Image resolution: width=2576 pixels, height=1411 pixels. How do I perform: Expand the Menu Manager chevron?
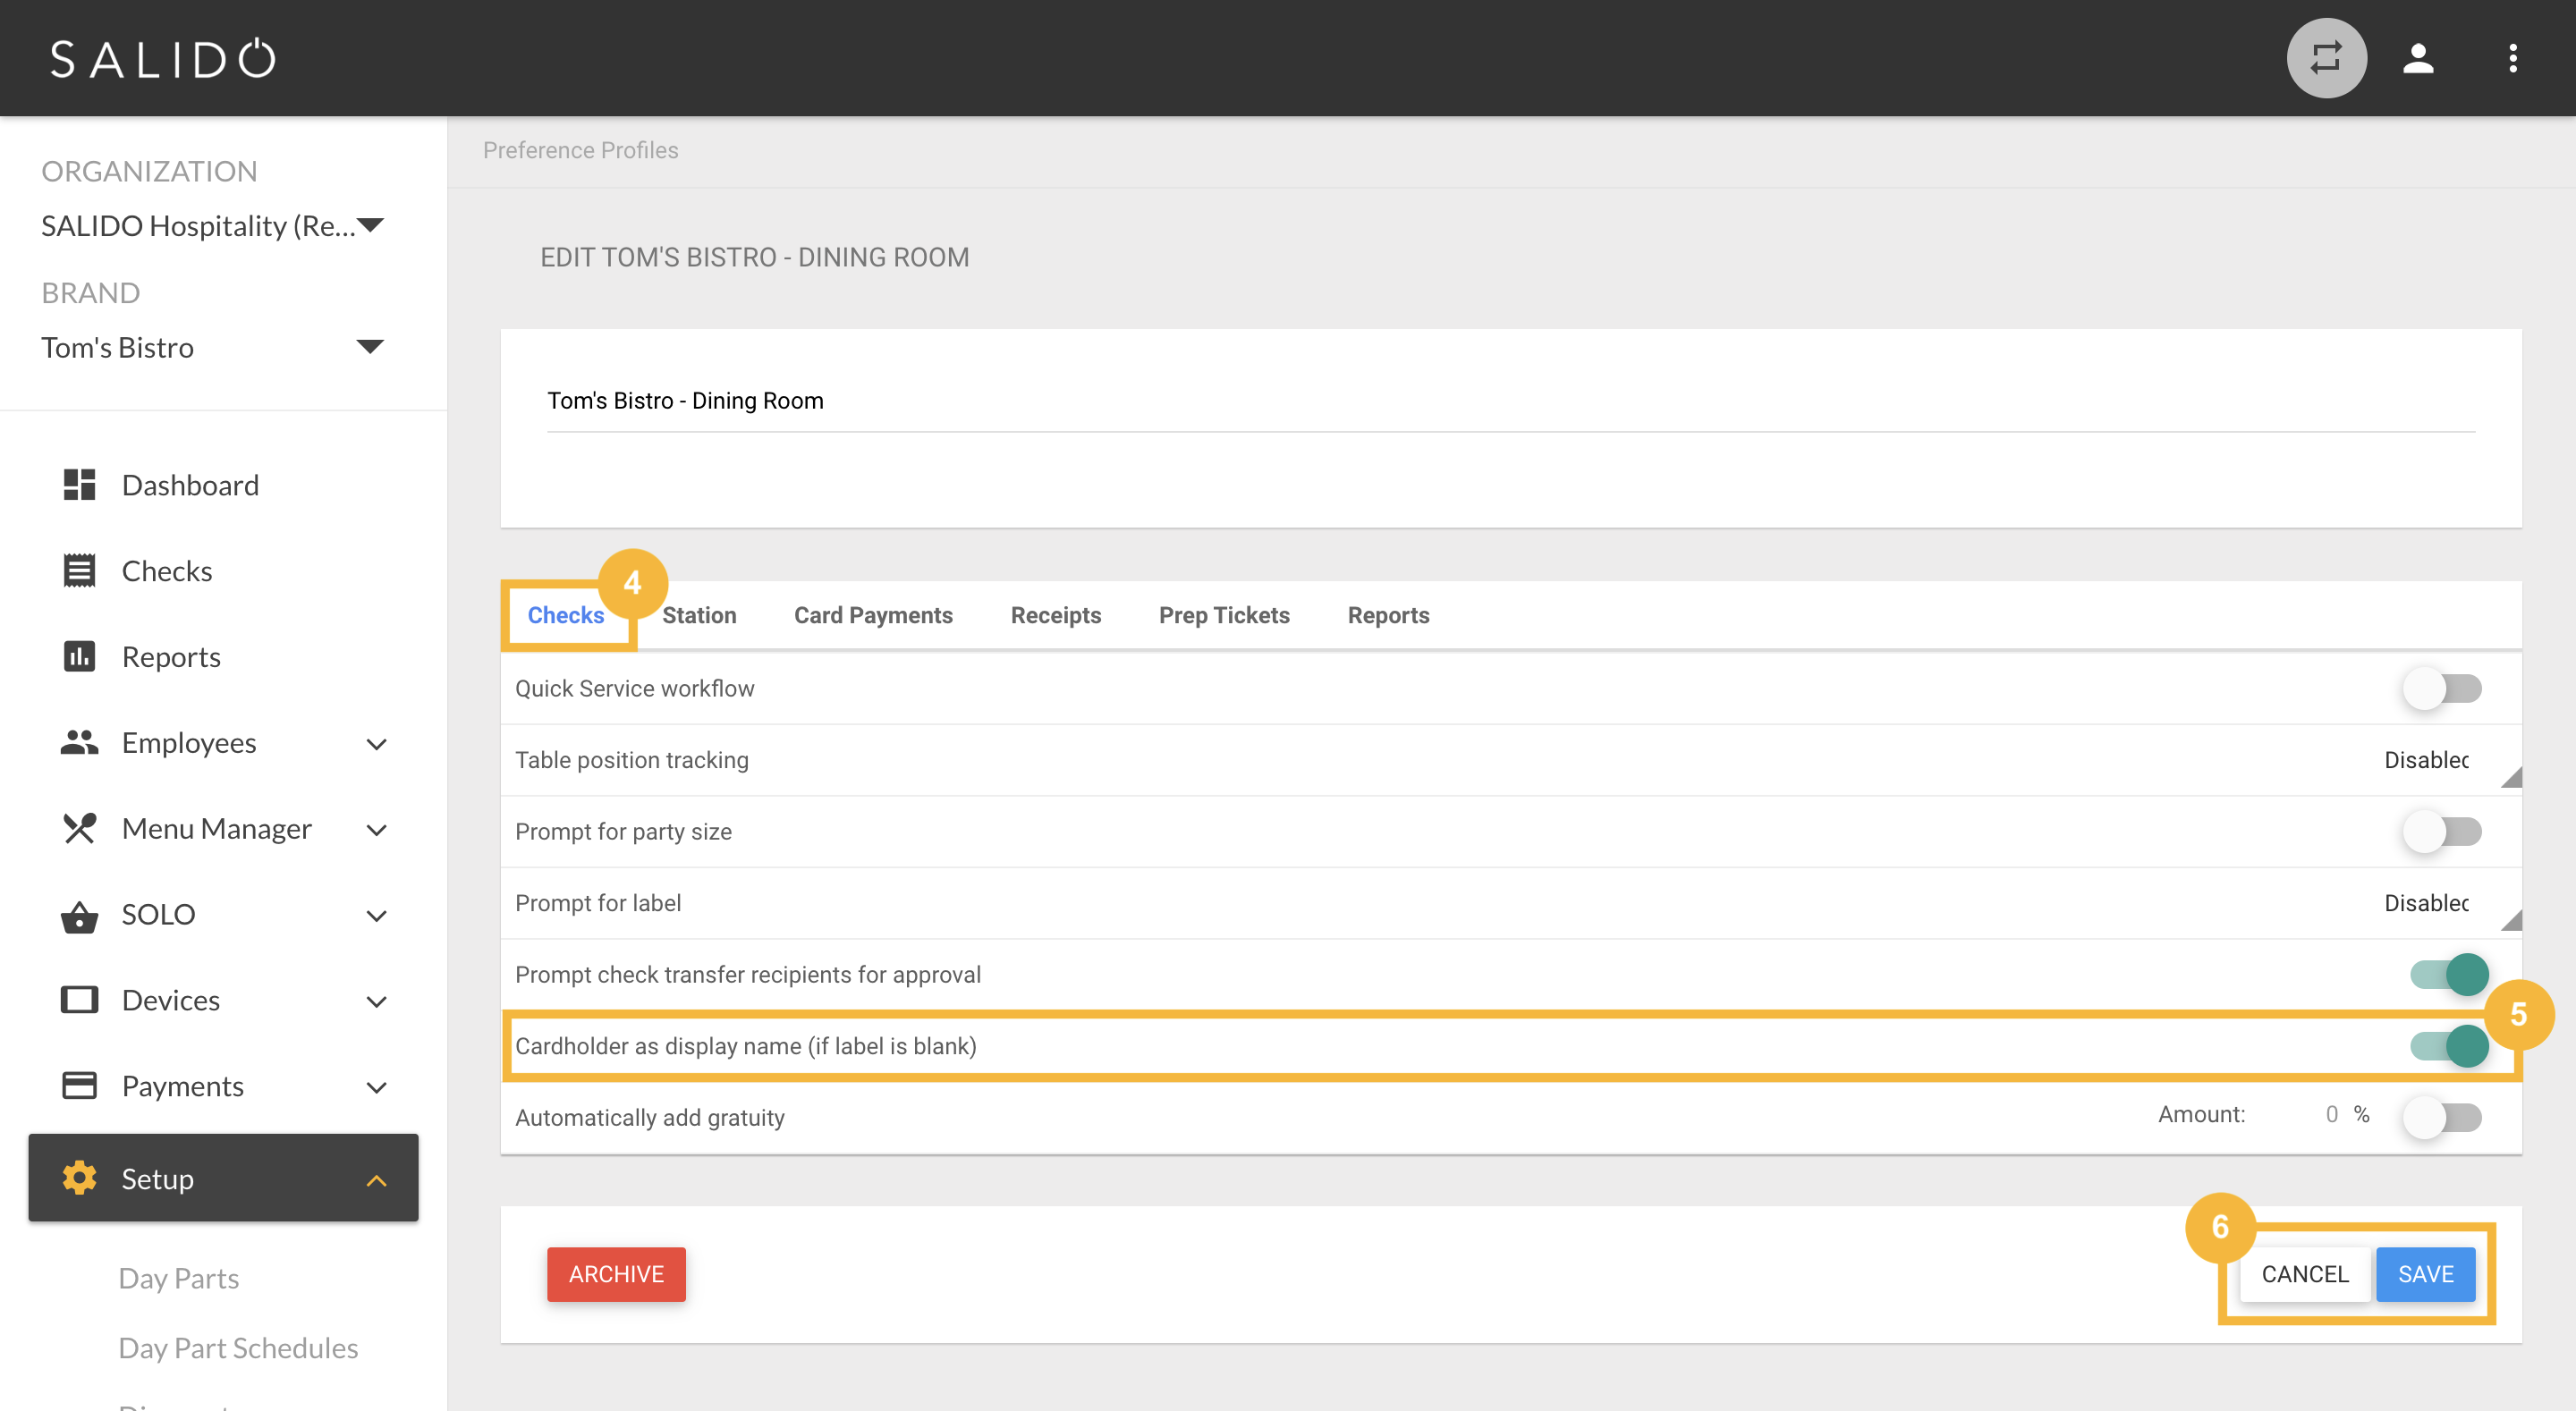point(376,830)
